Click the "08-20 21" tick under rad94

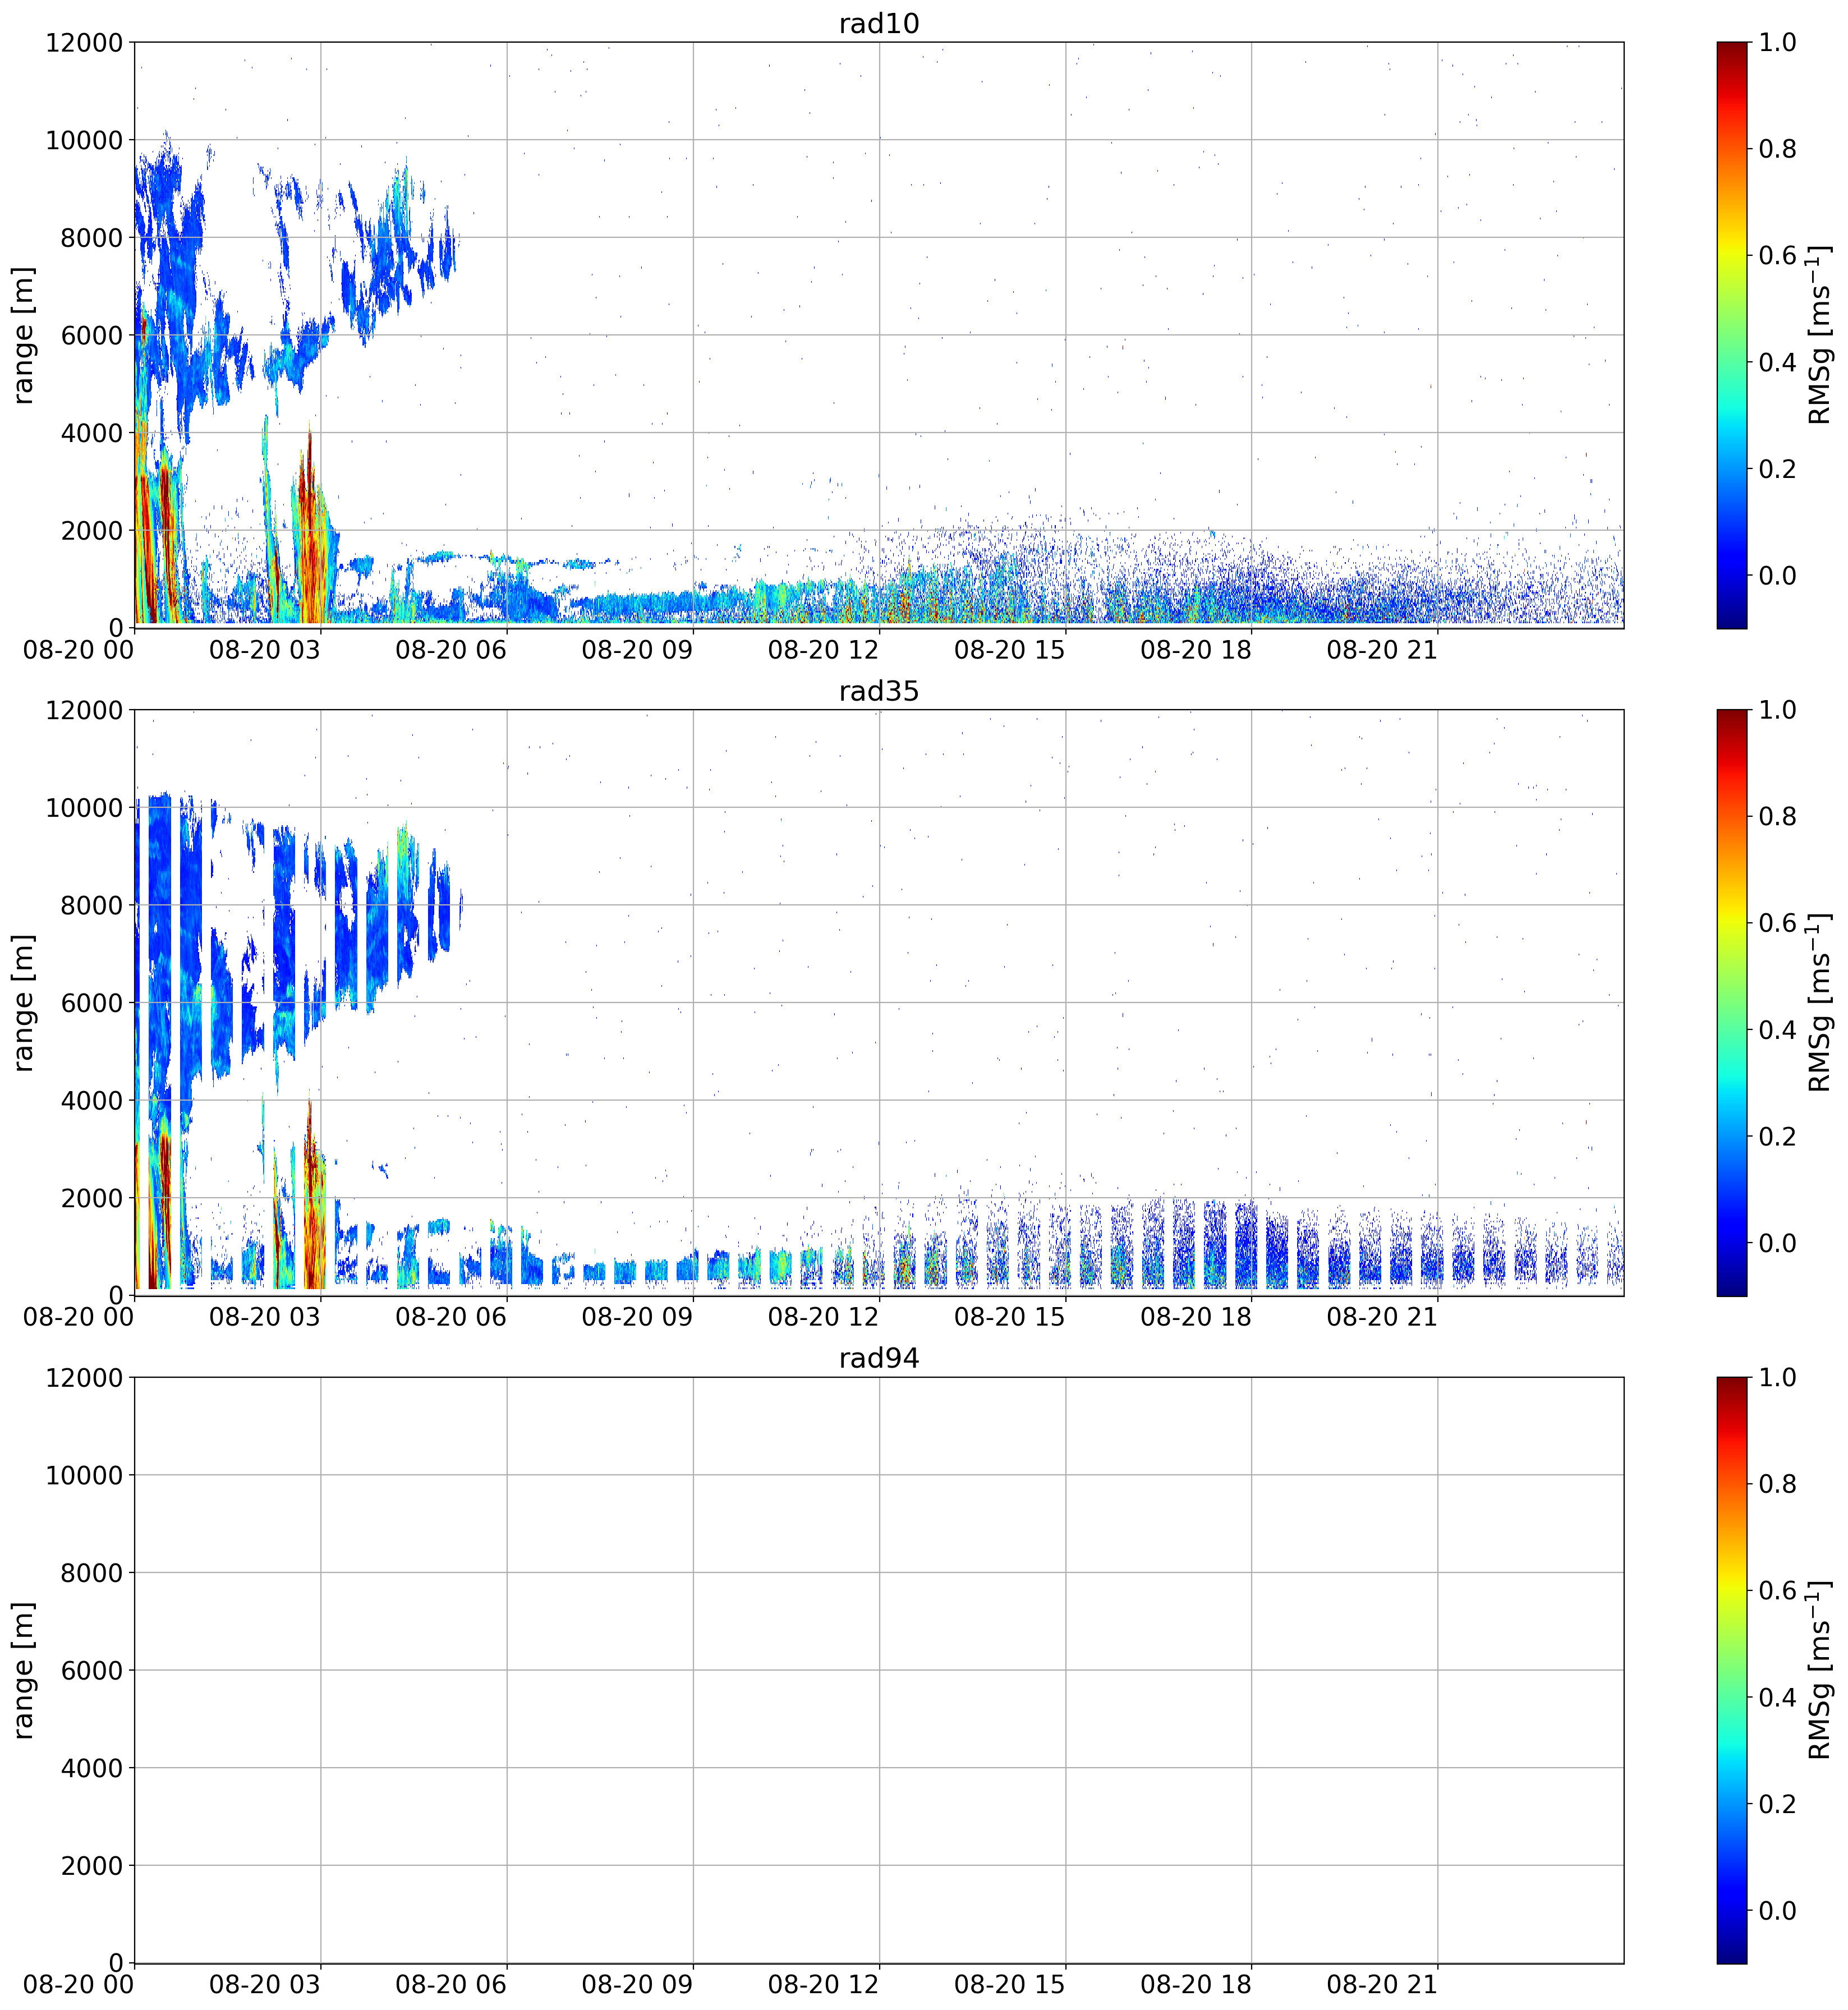(1382, 1985)
